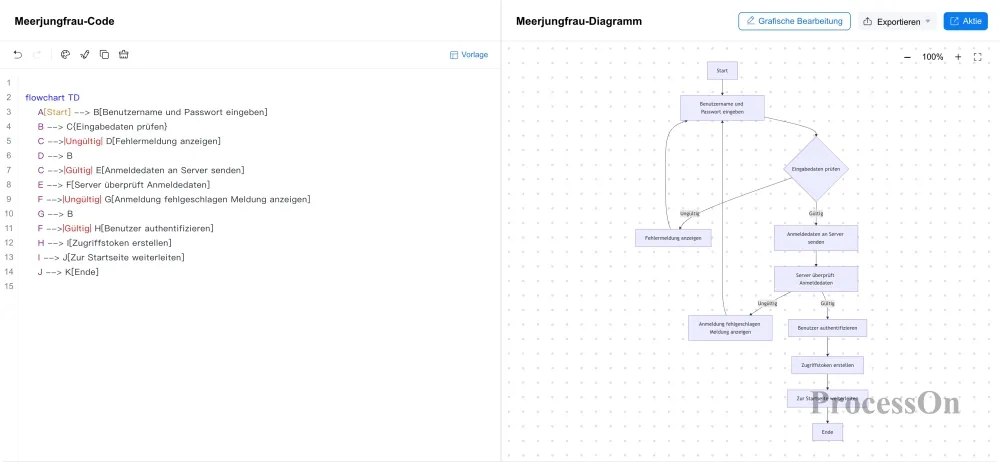Open the Exportieren dropdown
Screen dimensions: 1000x462
click(897, 22)
